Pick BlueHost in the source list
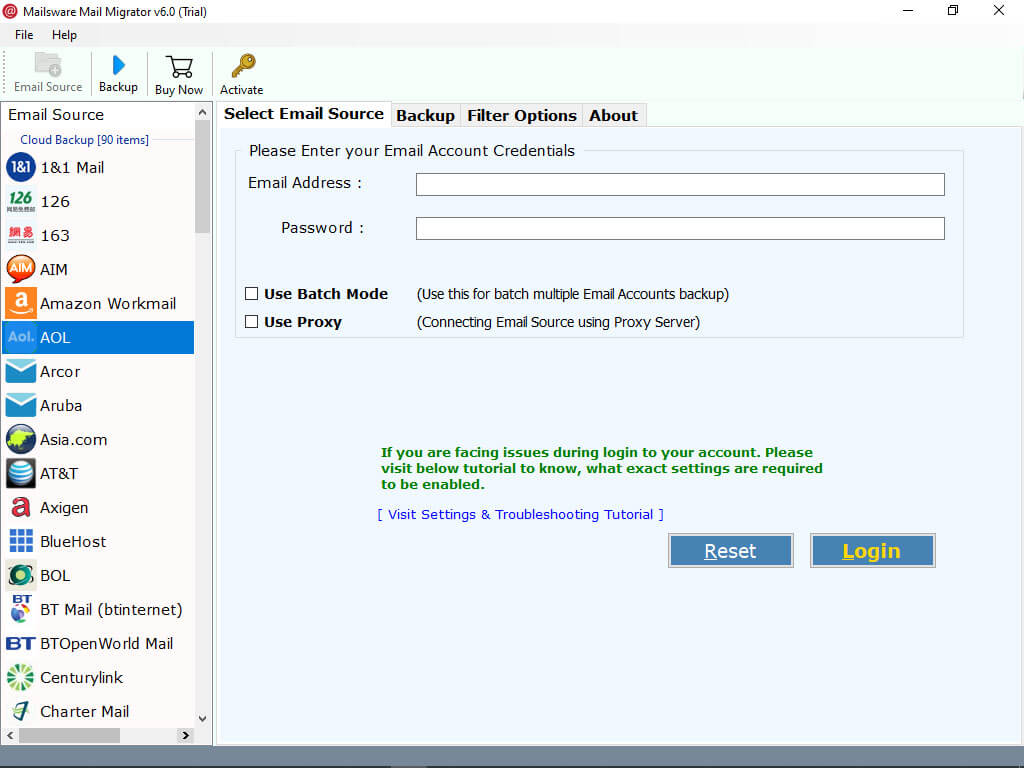1024x768 pixels. click(72, 542)
